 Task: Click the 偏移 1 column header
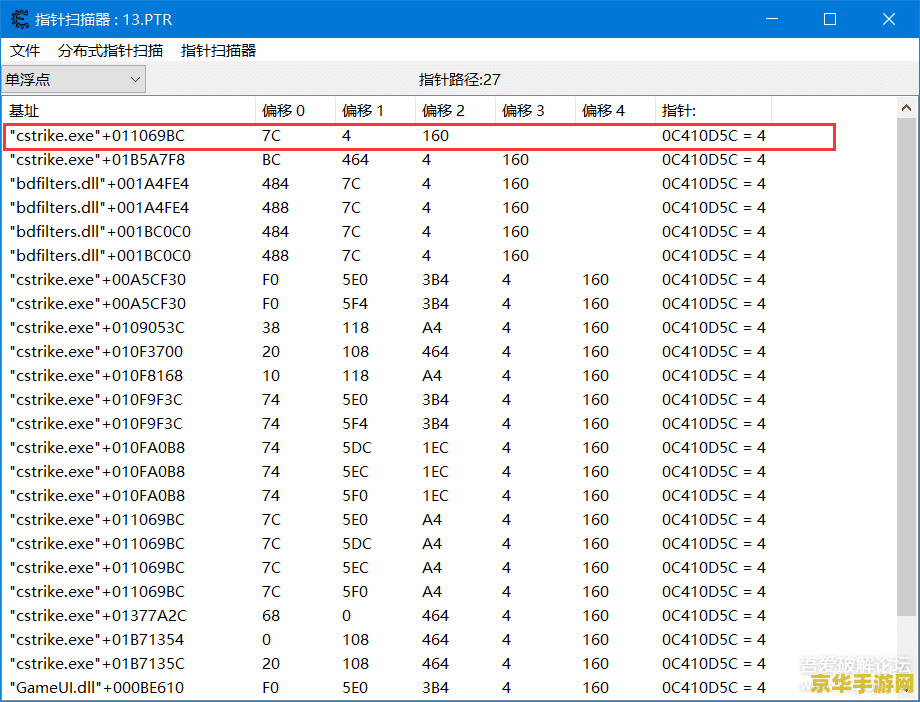coord(374,110)
